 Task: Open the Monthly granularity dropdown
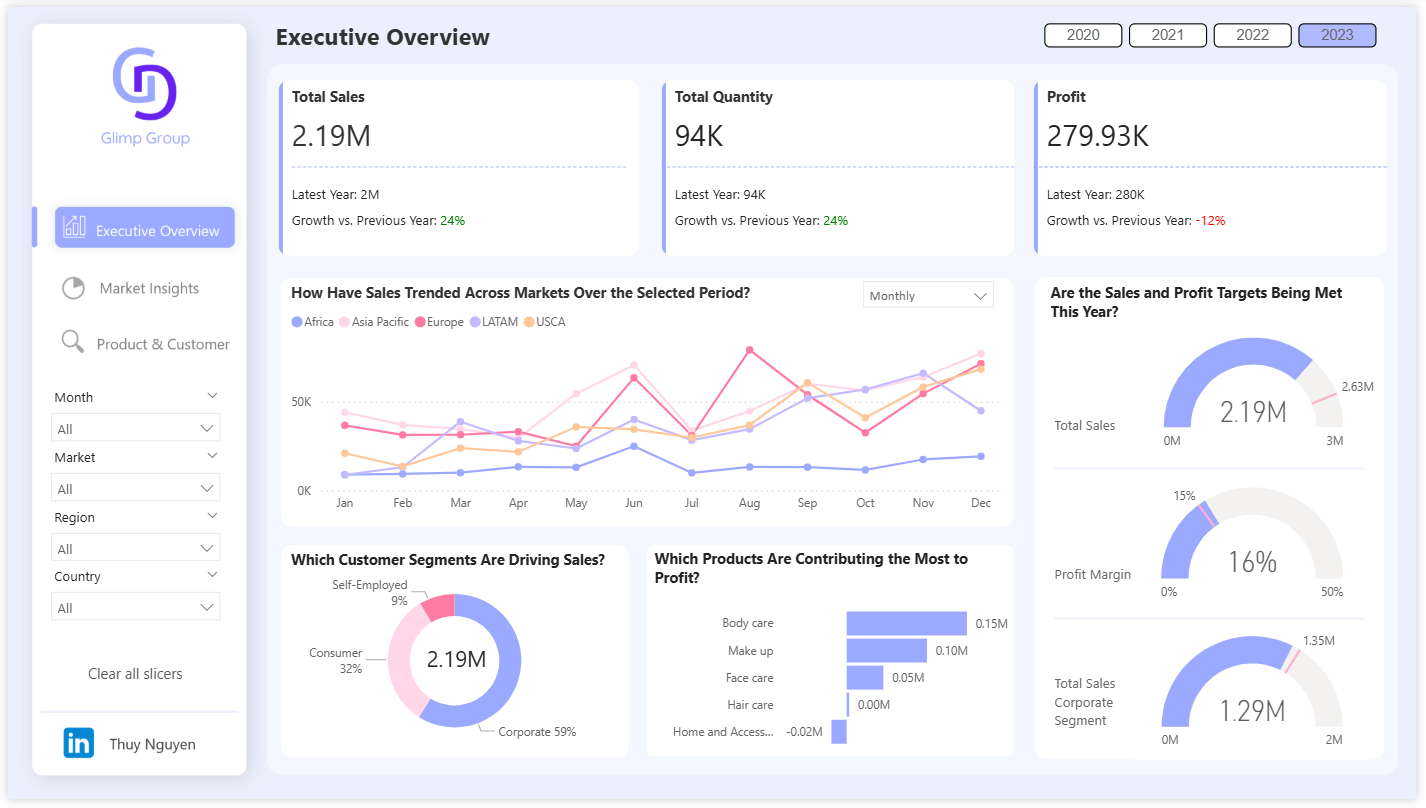point(928,295)
